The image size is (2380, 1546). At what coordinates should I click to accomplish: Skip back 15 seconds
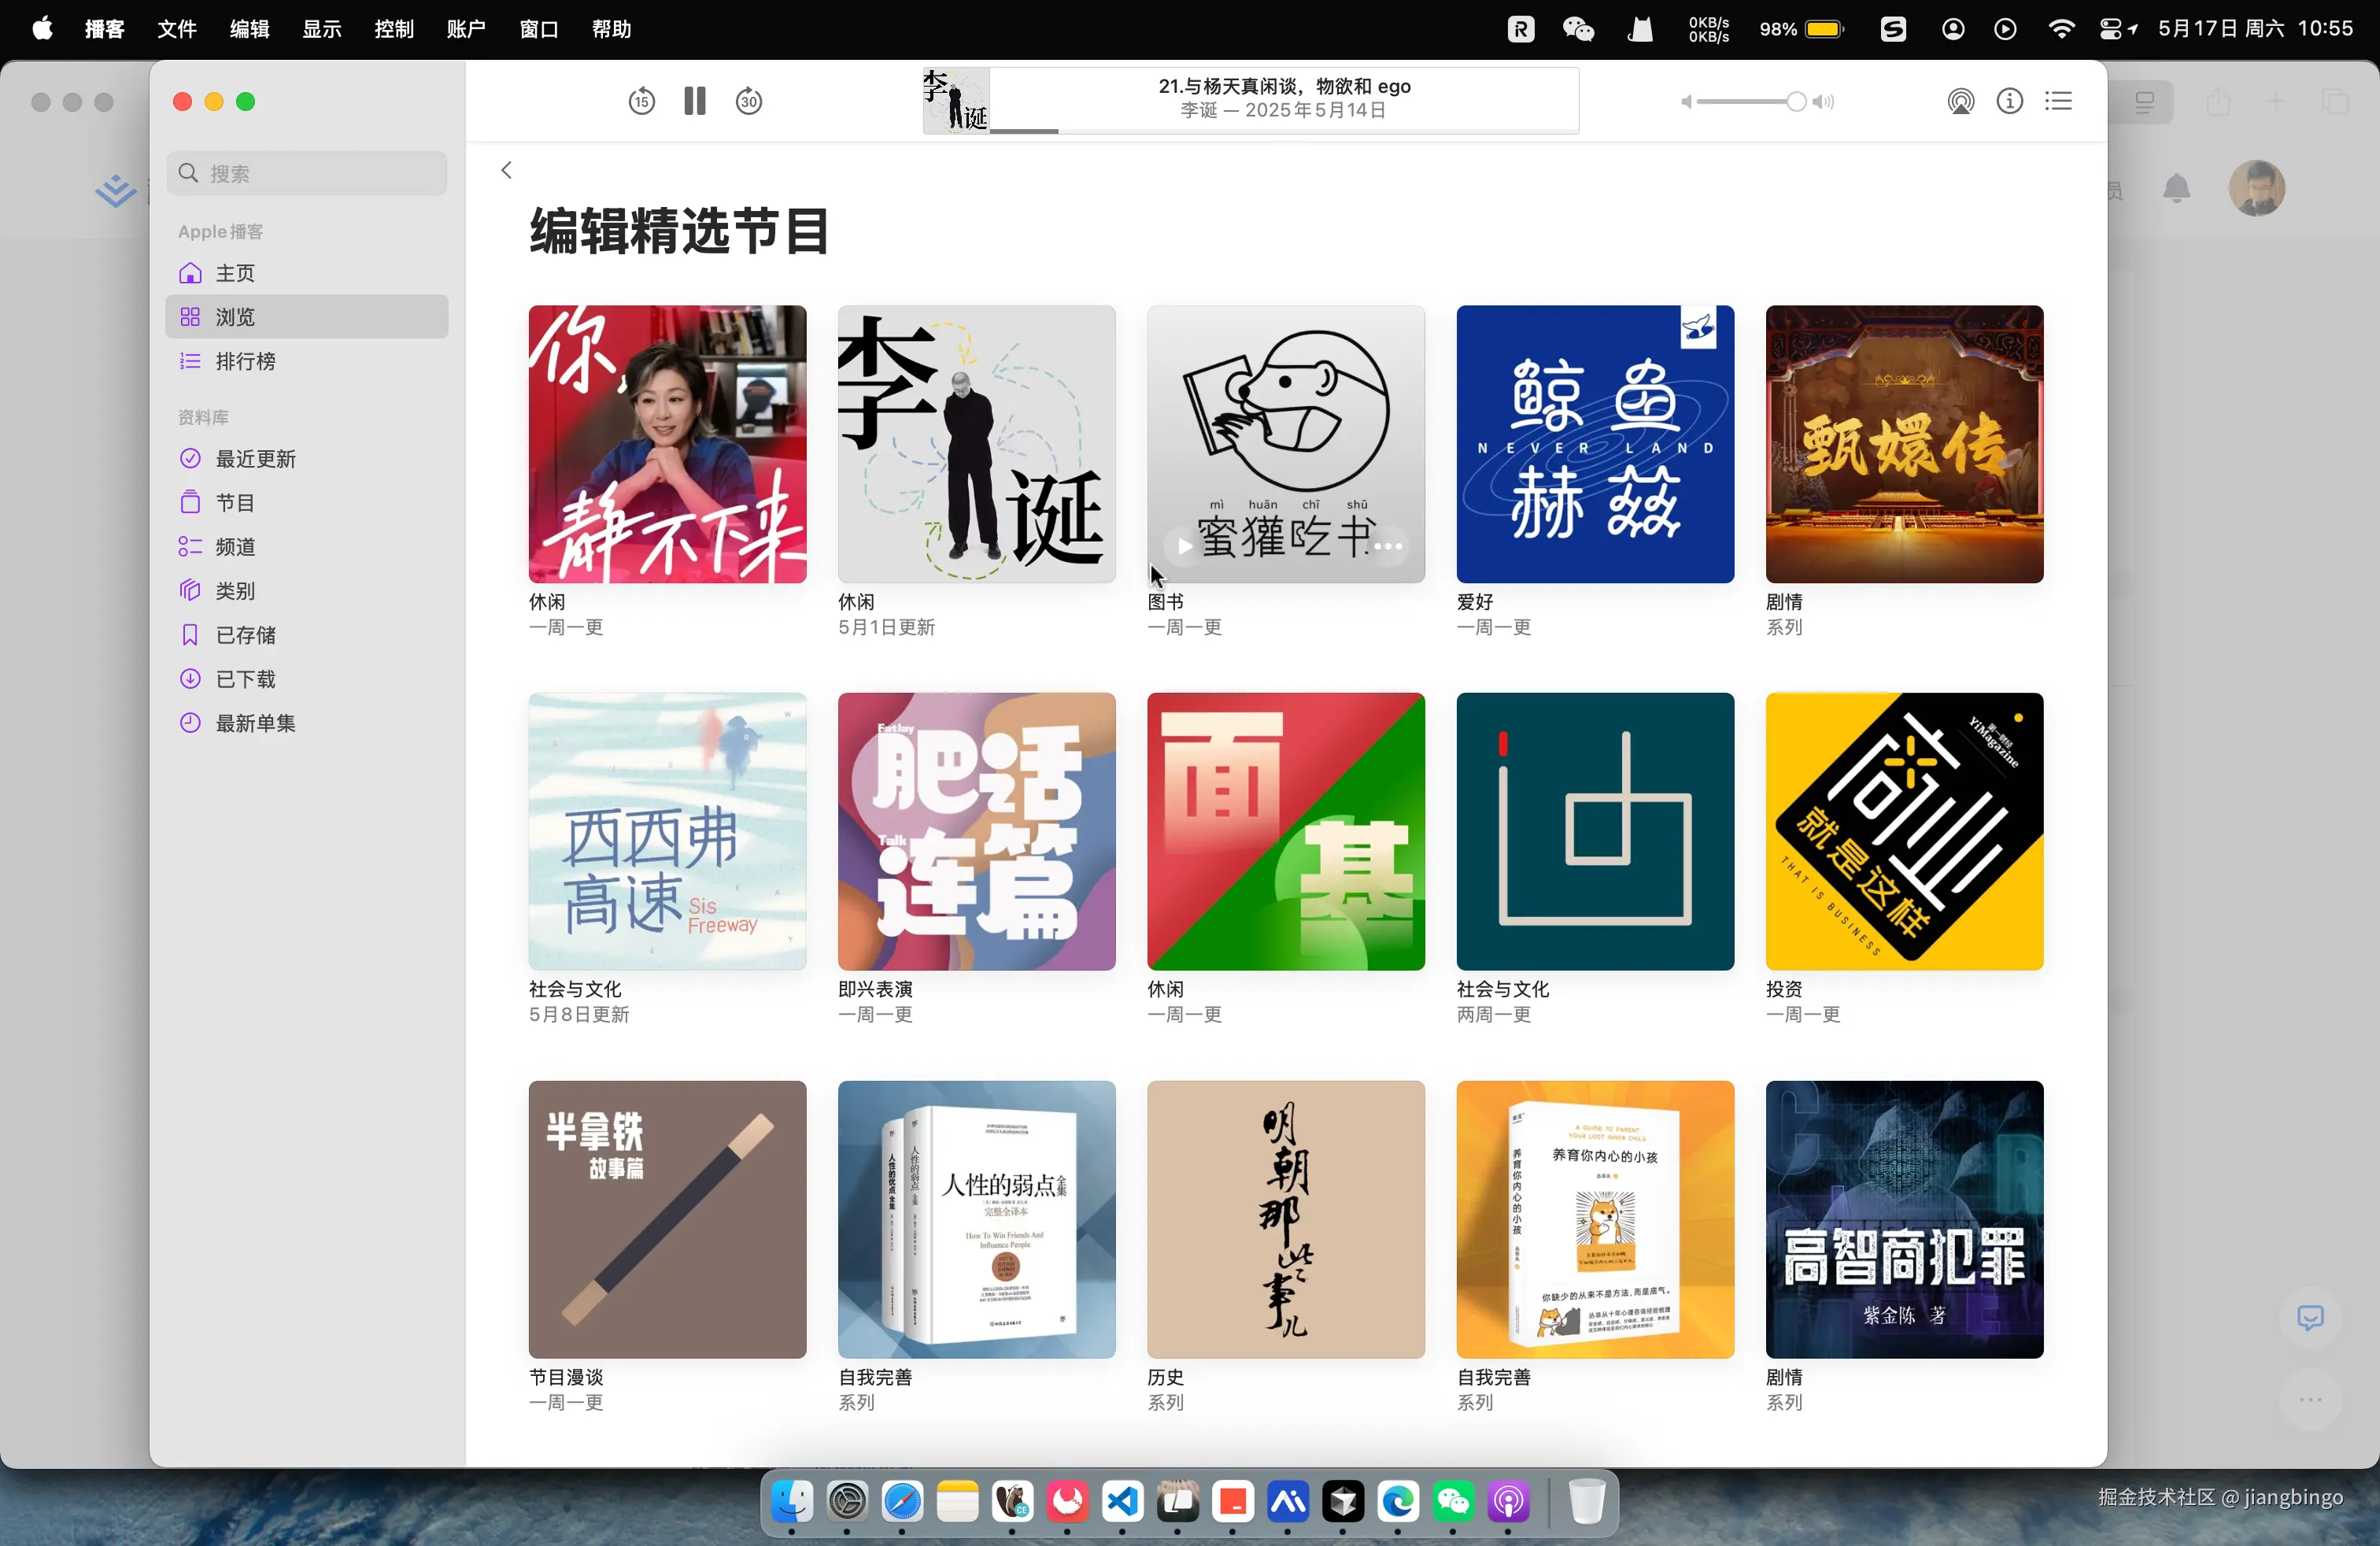(641, 100)
